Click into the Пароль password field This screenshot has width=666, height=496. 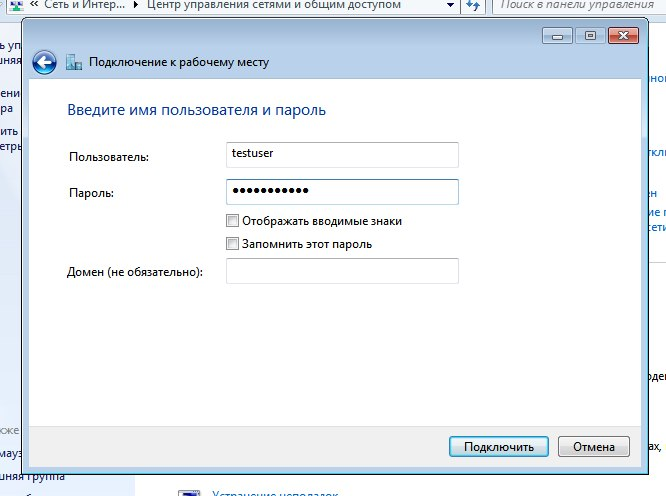pos(342,192)
